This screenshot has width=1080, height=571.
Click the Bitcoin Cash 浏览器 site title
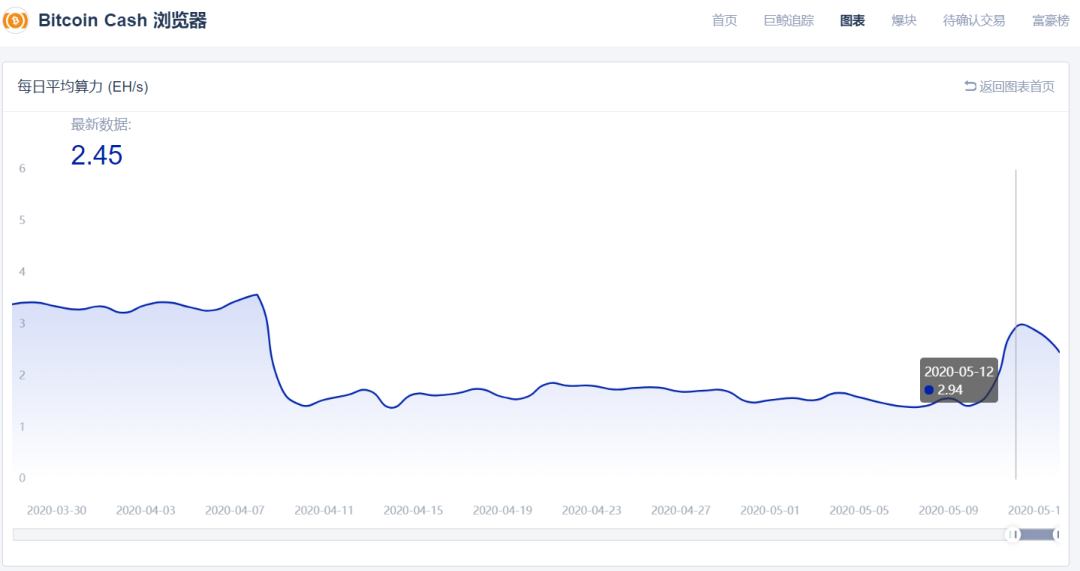pos(122,21)
